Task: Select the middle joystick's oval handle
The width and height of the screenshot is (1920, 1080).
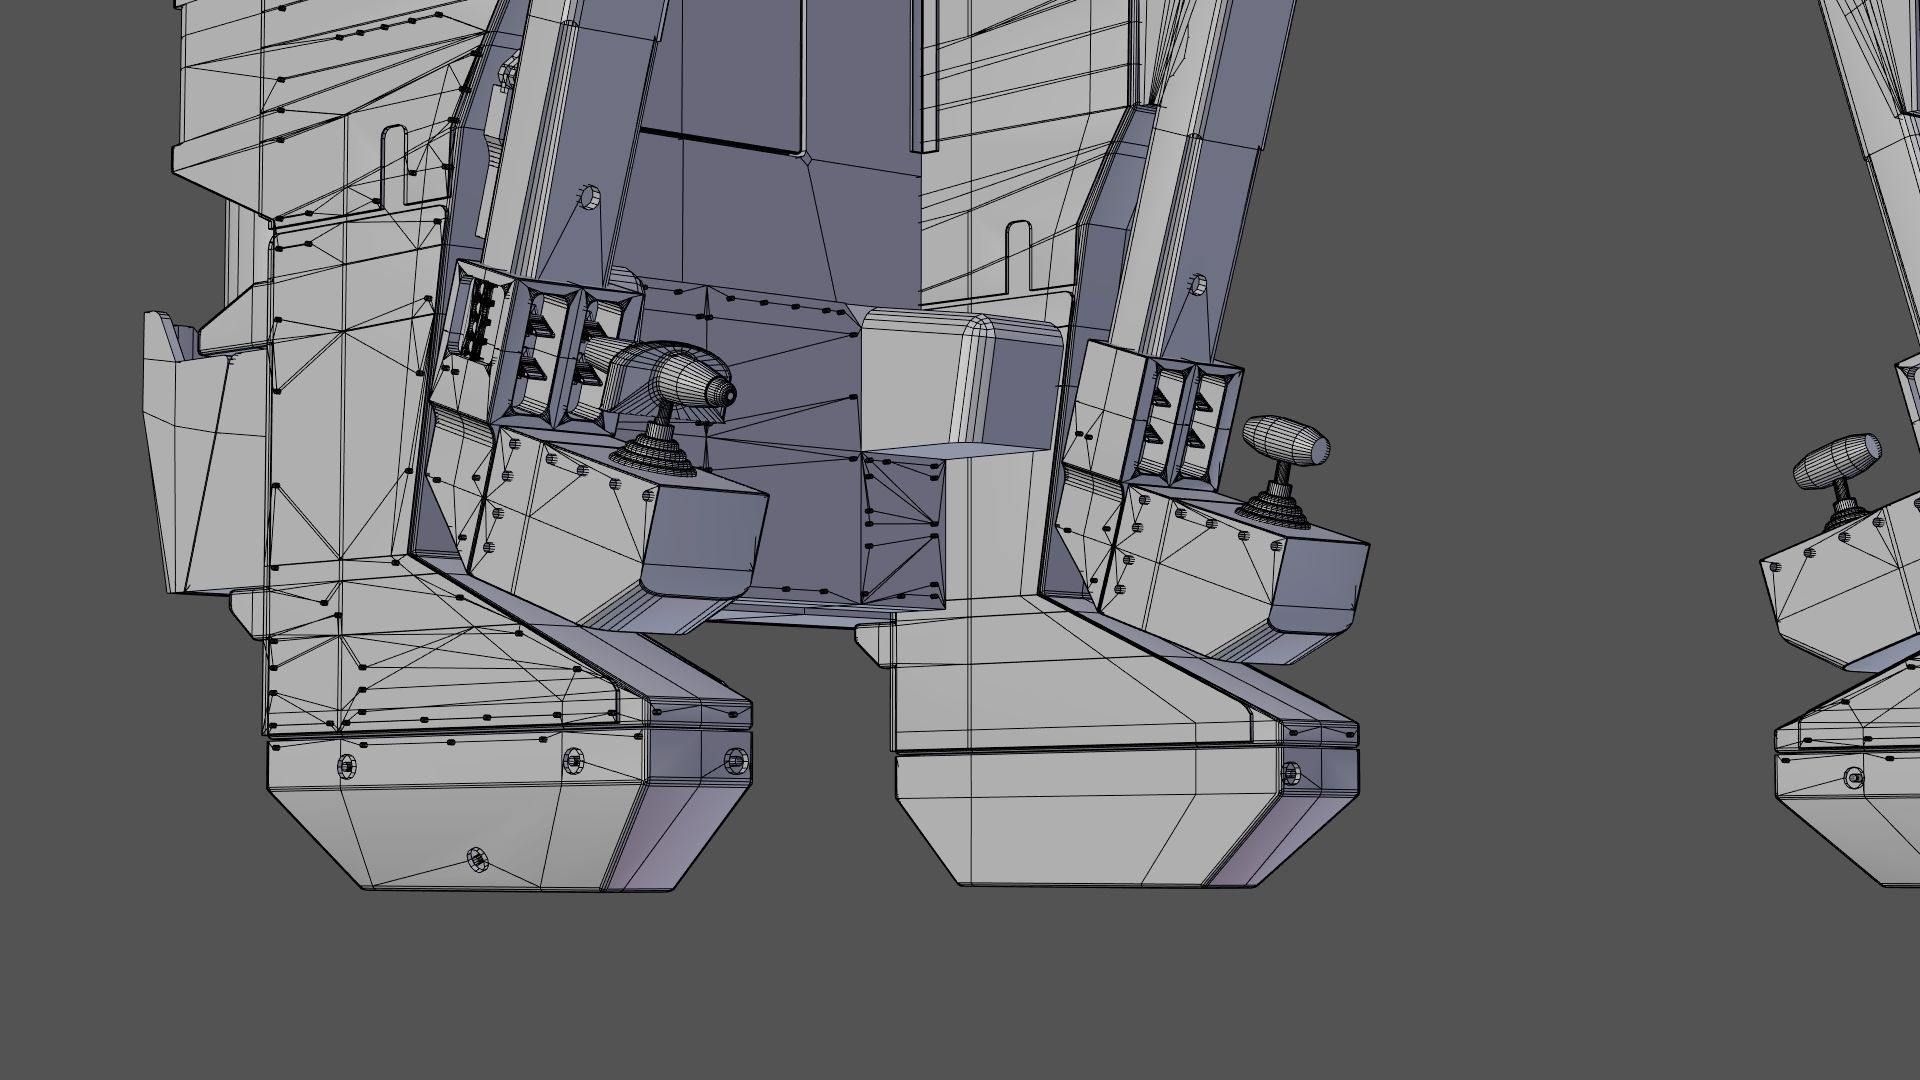Action: coord(1286,440)
